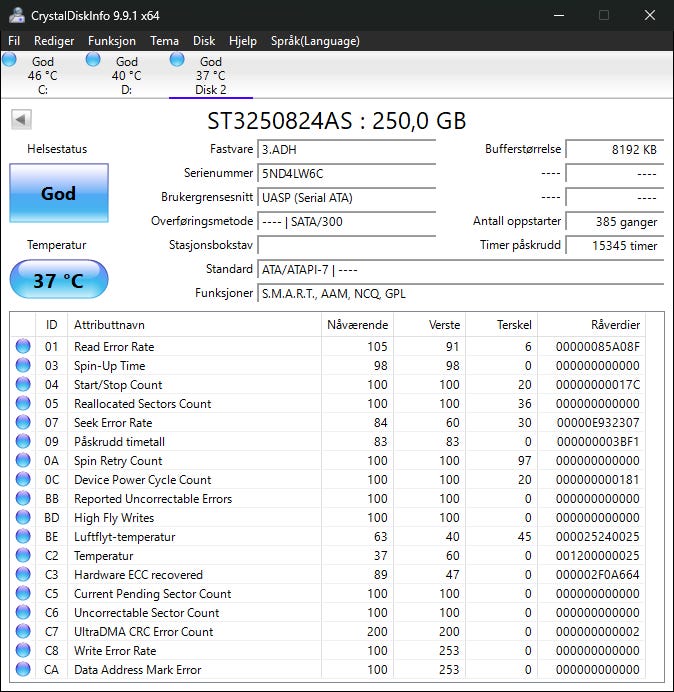Viewport: 674px width, 692px height.
Task: Click status orb for Read Error Rate
Action: click(23, 346)
